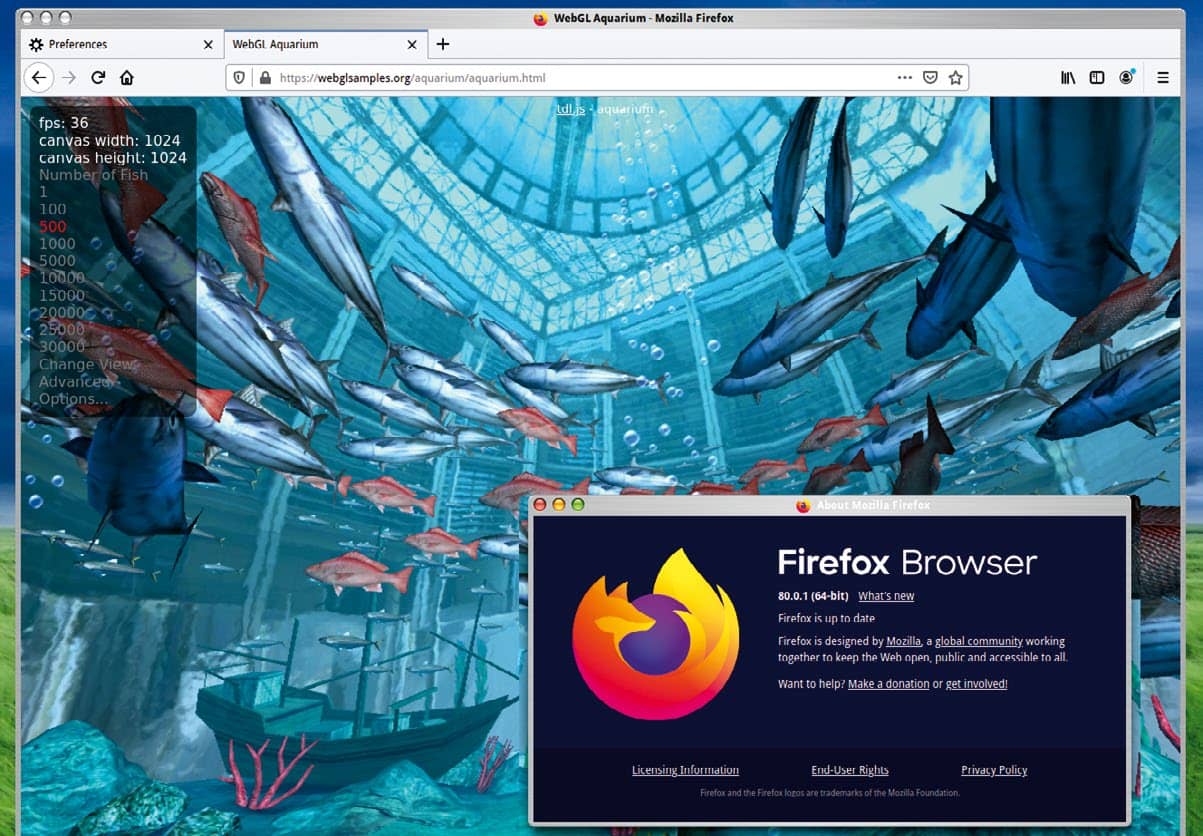Open the What's new link in About dialog

point(886,596)
